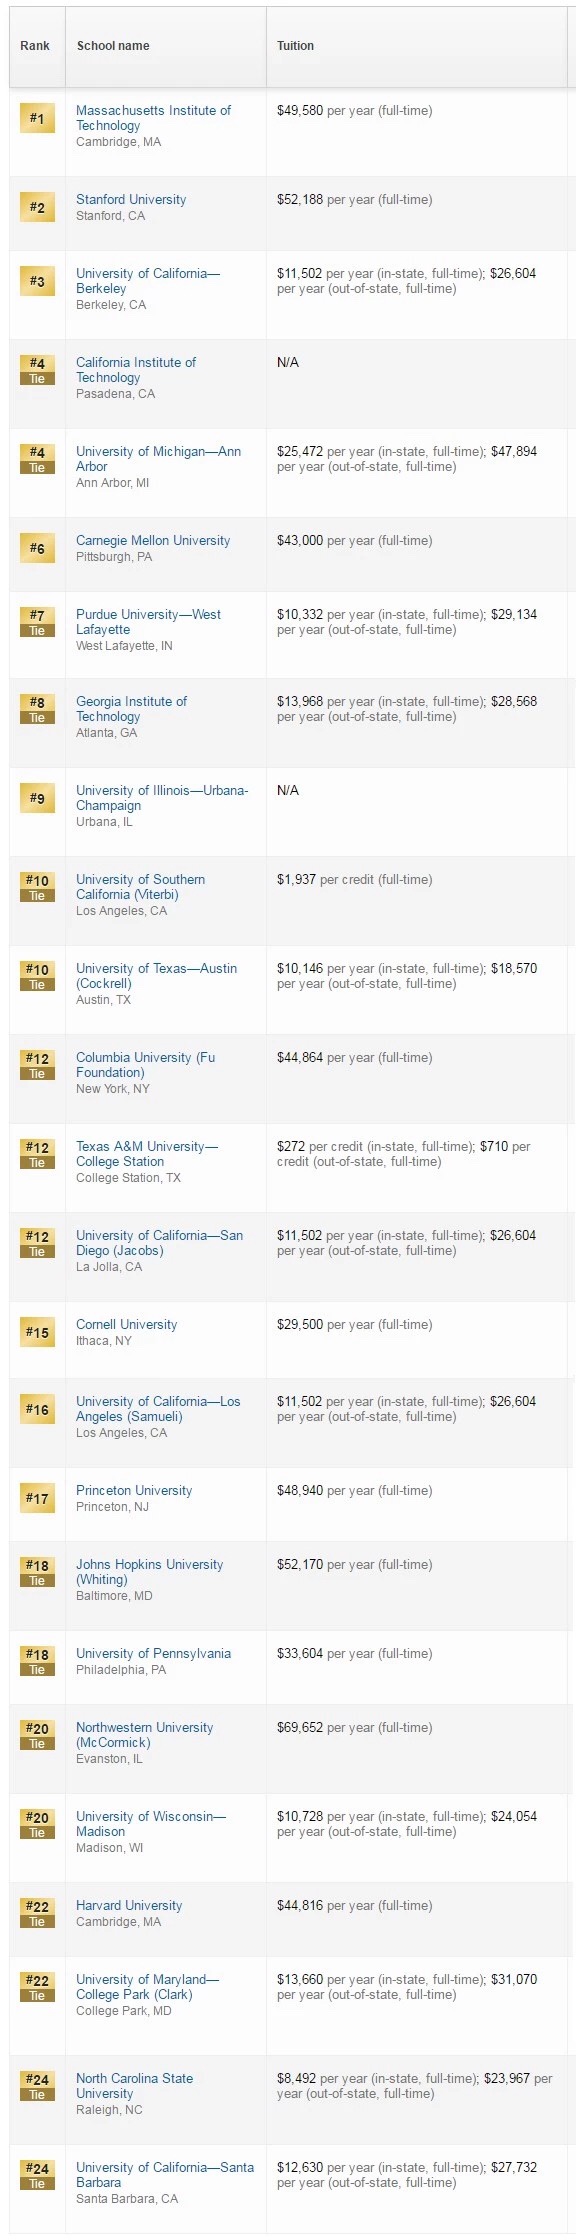Click the #2 gold rank badge

pyautogui.click(x=37, y=207)
